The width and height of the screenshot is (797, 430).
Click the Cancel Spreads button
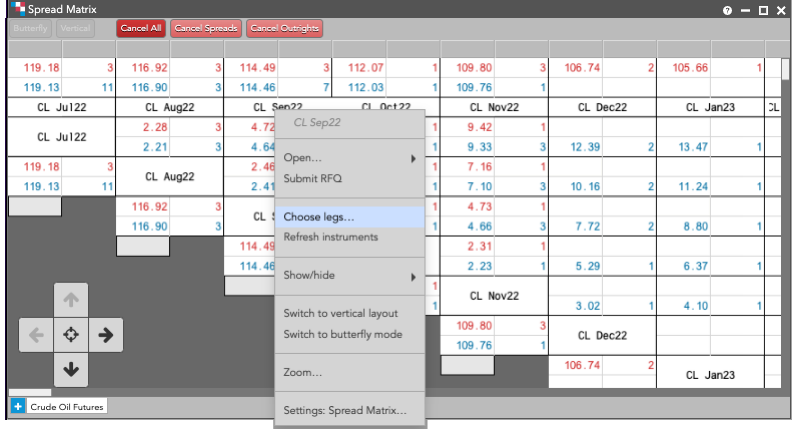(206, 28)
